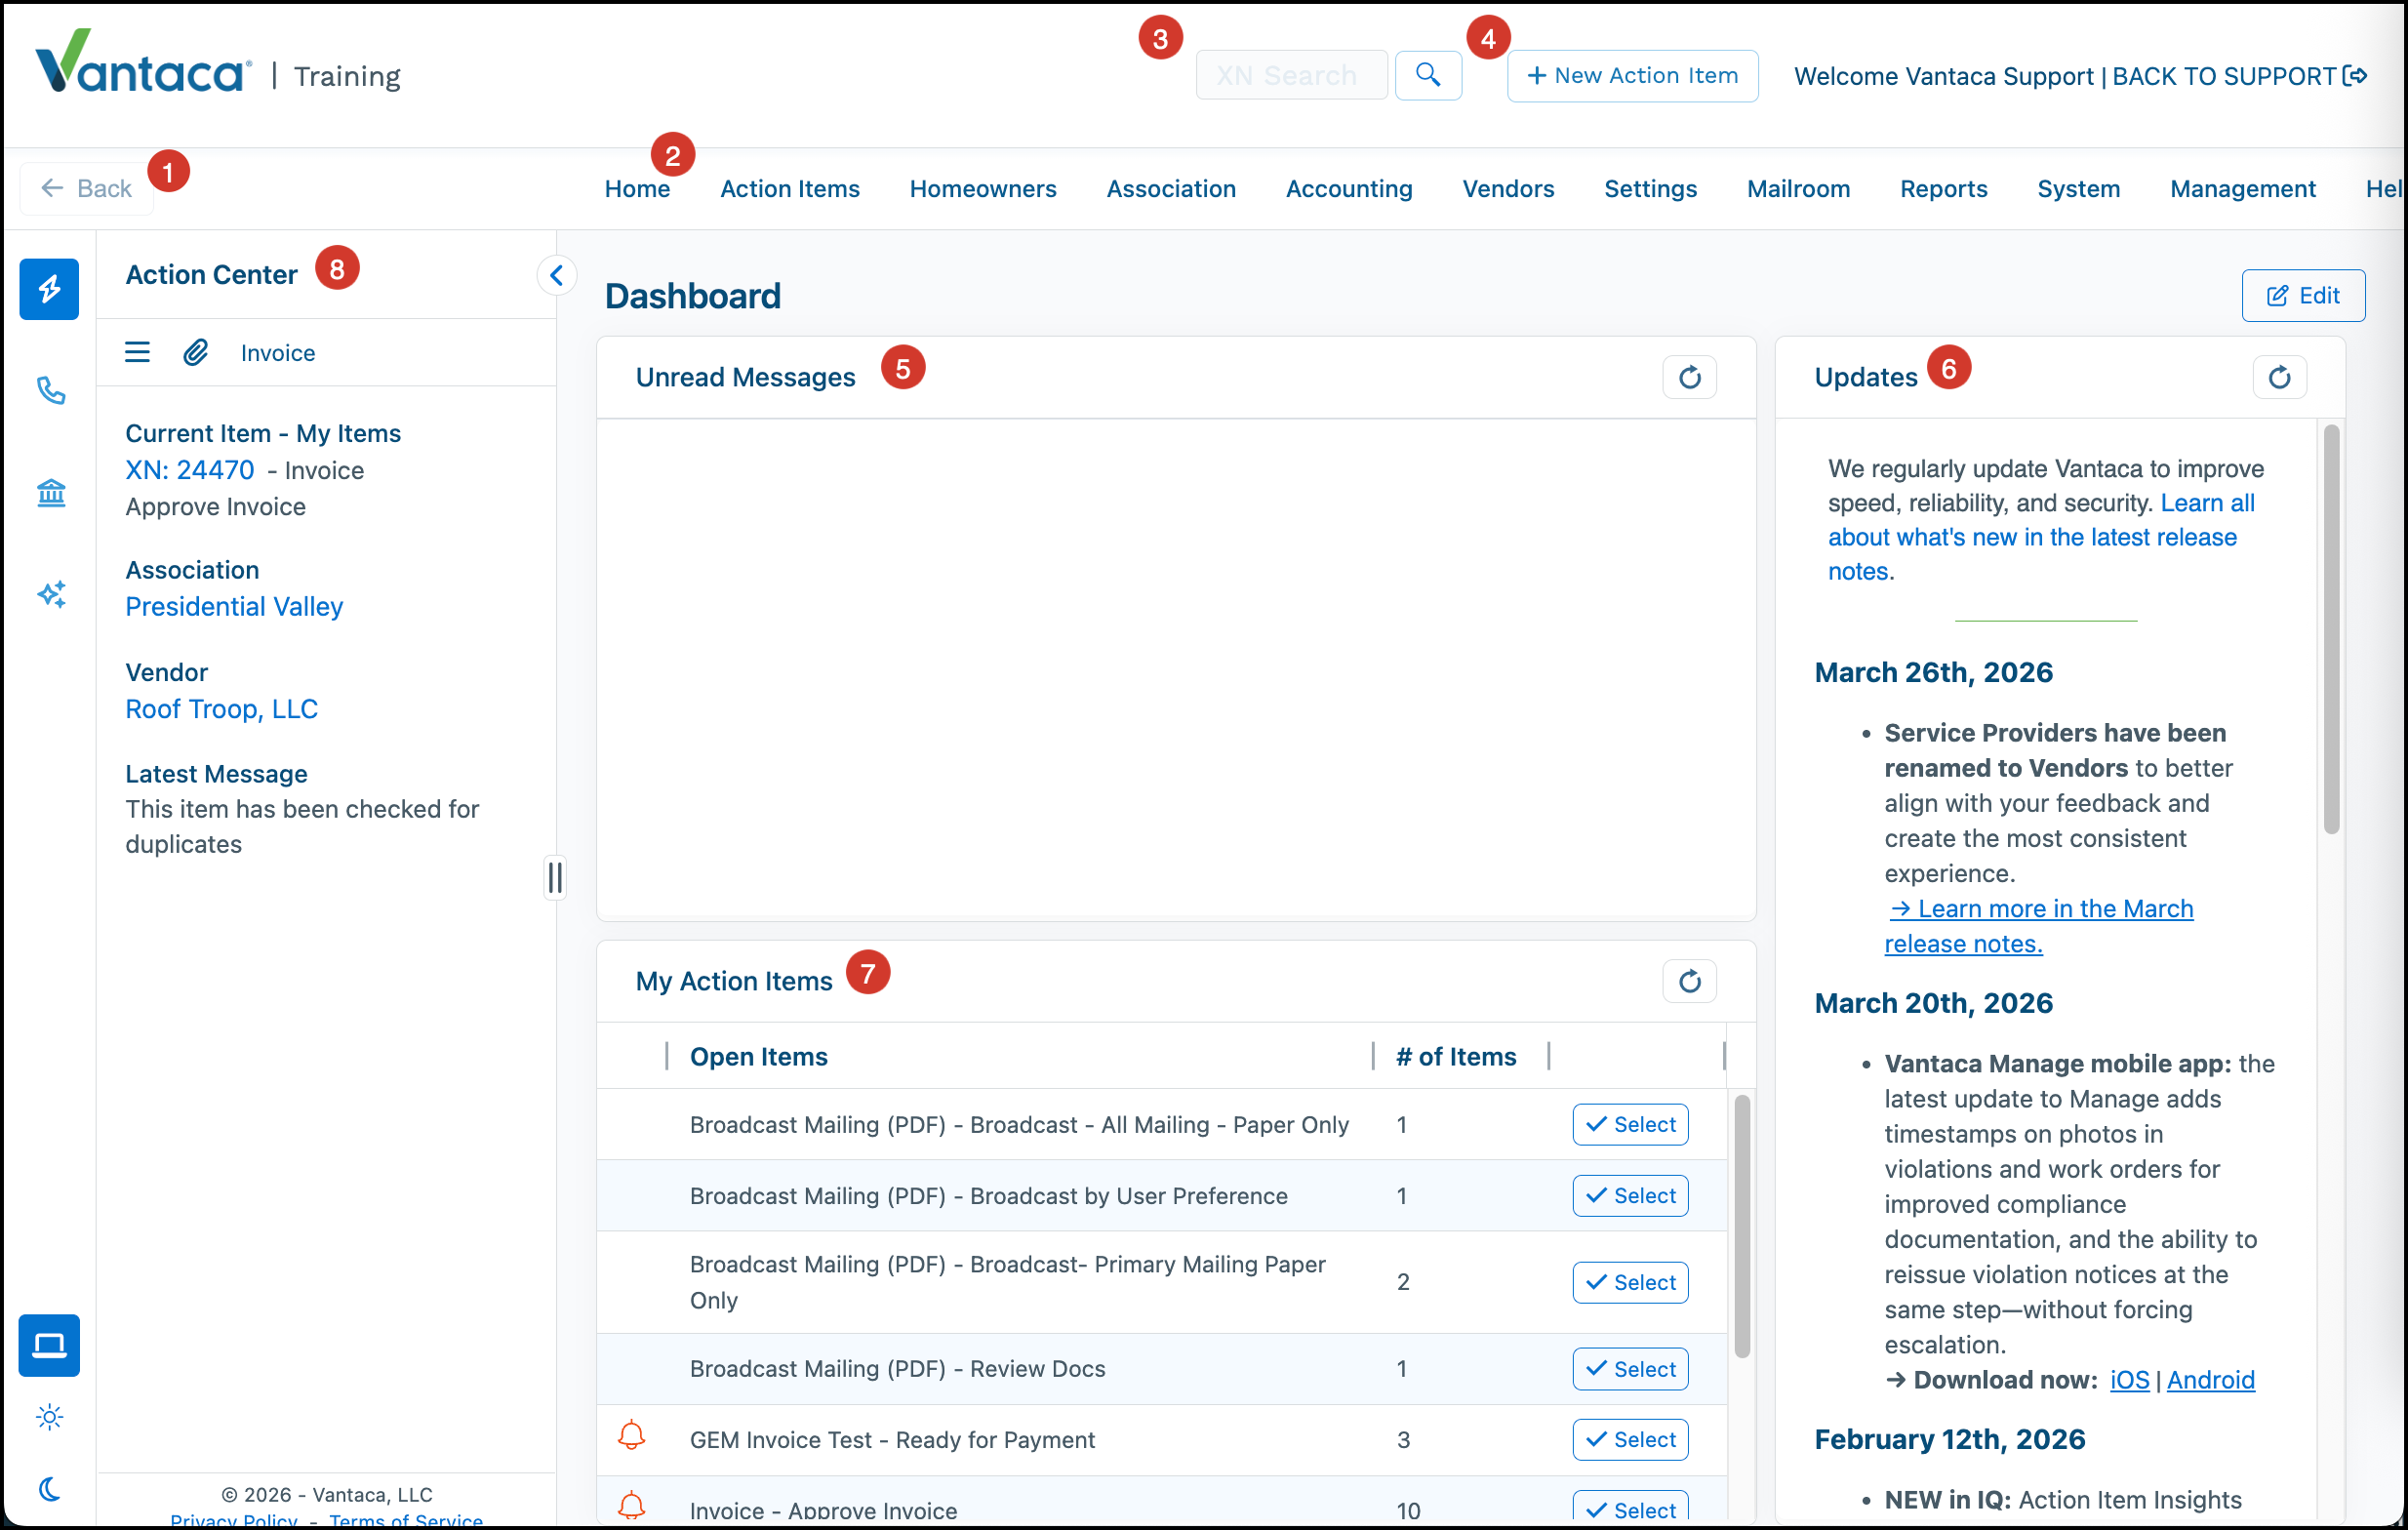Open the Homeowners menu
The image size is (2408, 1530).
(982, 189)
